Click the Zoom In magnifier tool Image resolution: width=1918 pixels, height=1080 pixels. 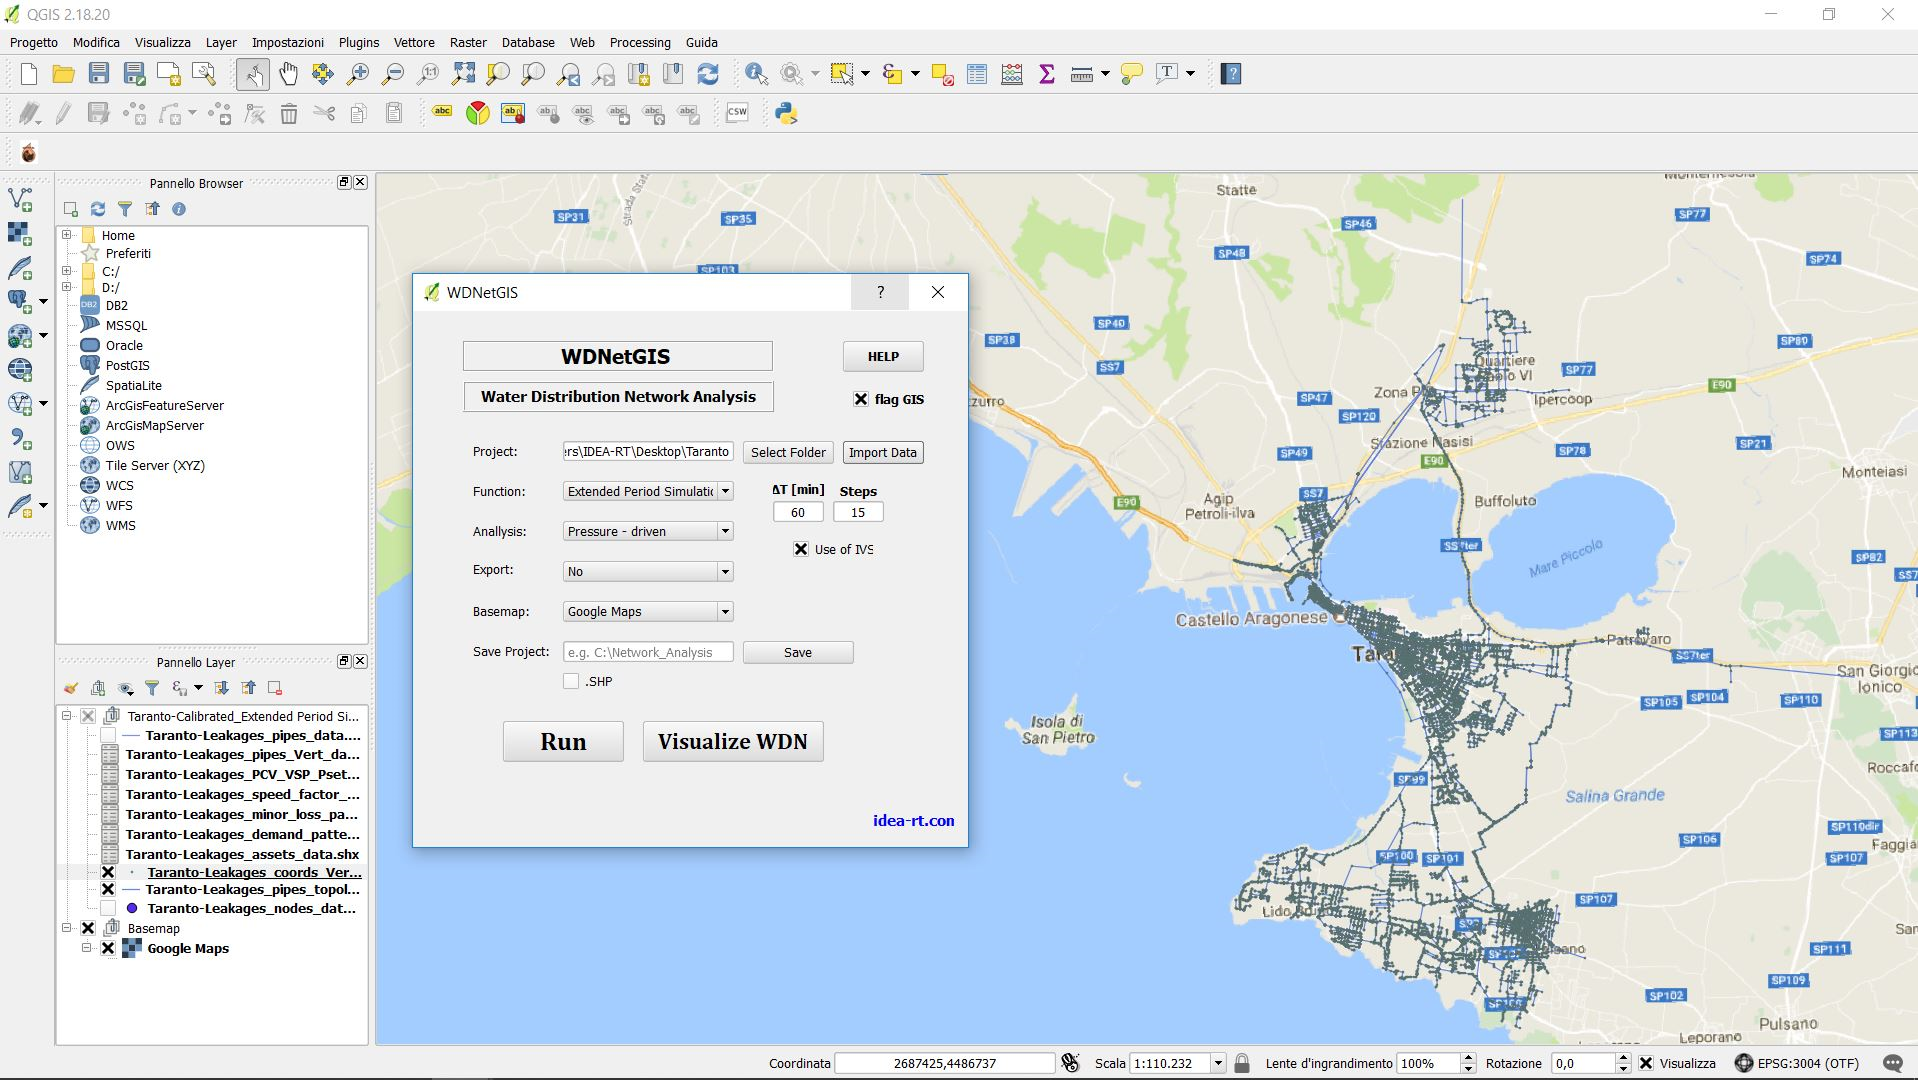point(357,73)
